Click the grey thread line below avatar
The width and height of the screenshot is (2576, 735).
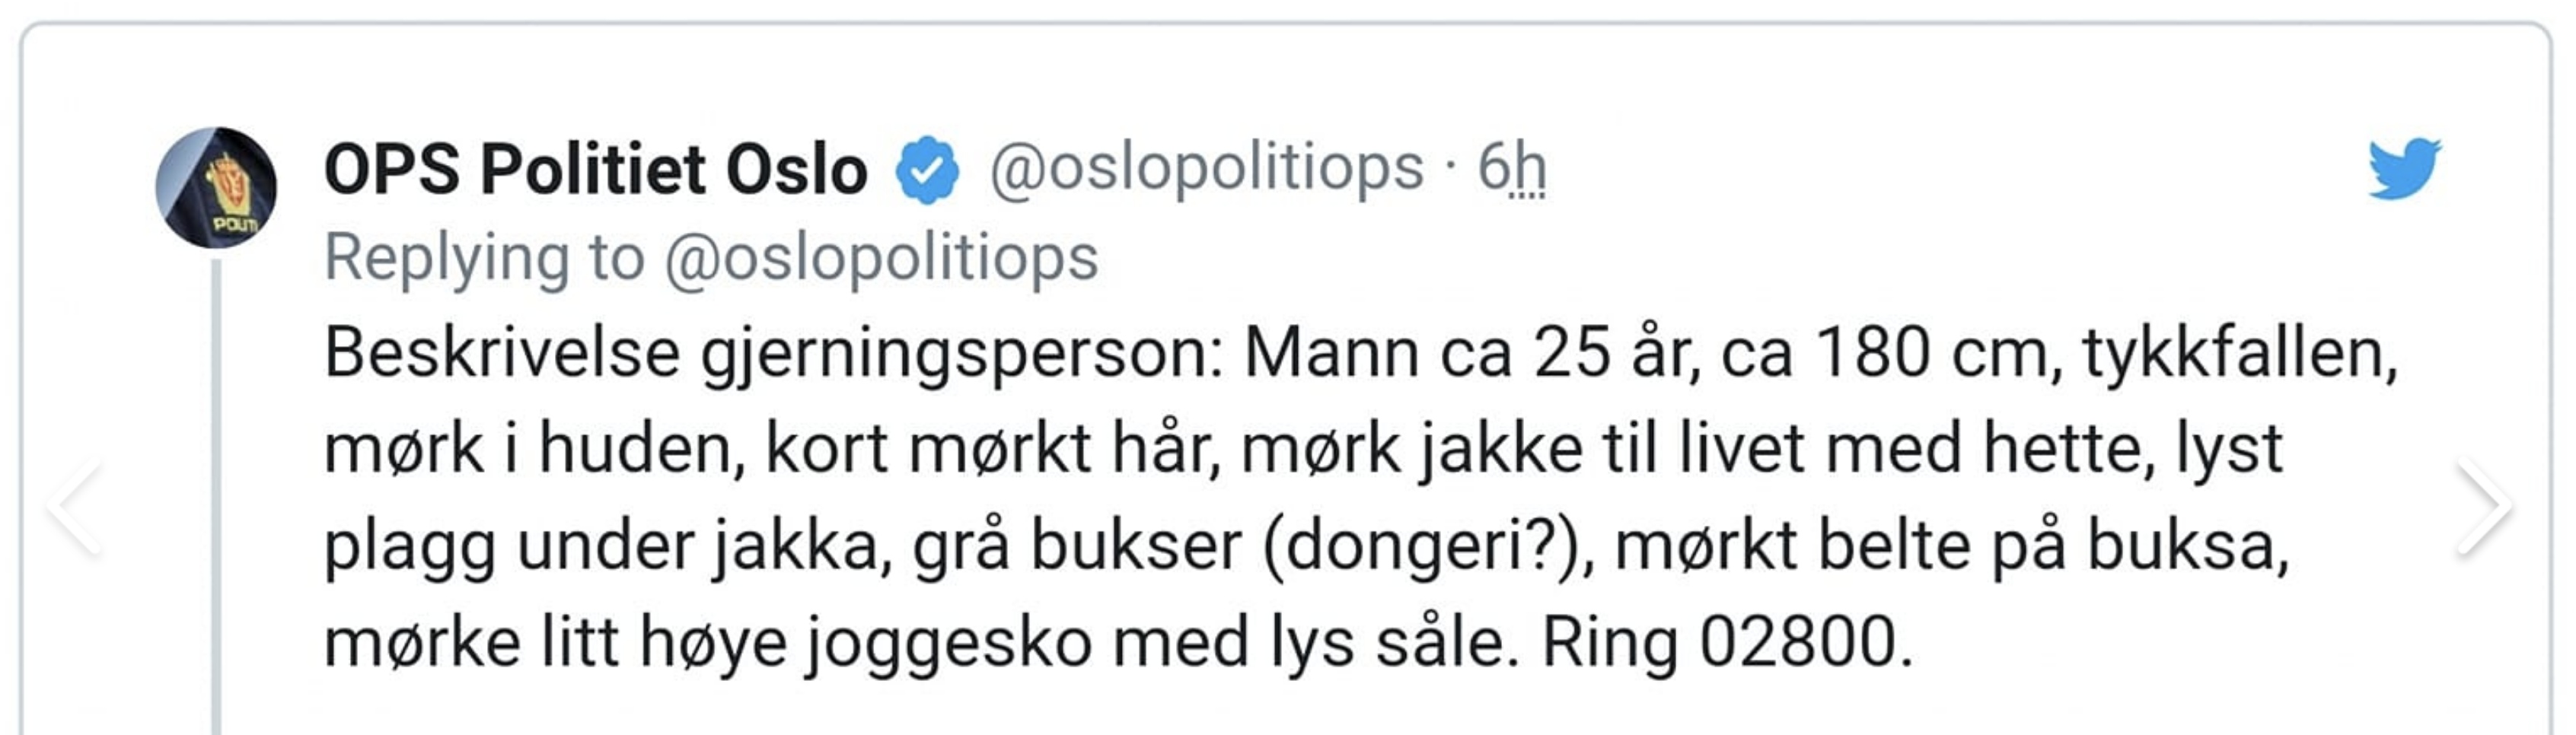(216, 500)
